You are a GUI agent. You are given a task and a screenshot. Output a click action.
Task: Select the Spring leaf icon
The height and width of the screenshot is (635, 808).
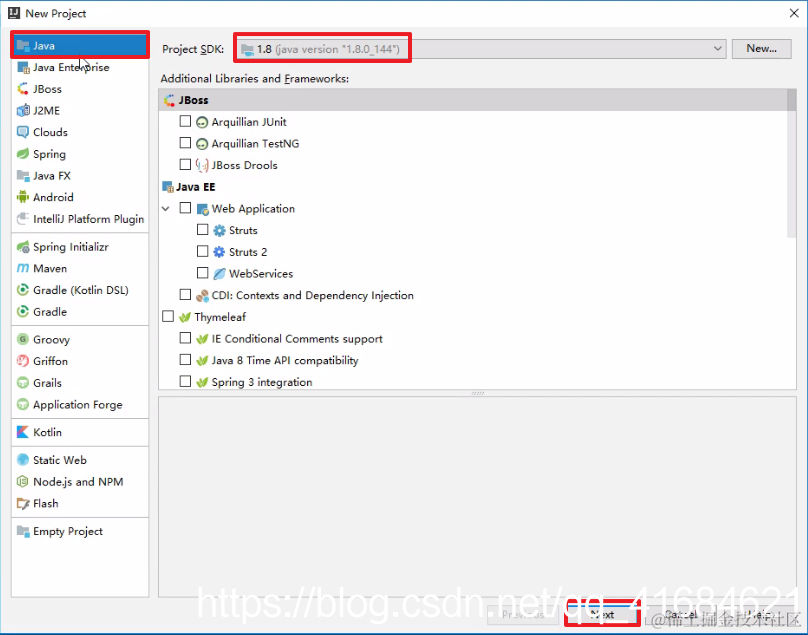[x=23, y=154]
